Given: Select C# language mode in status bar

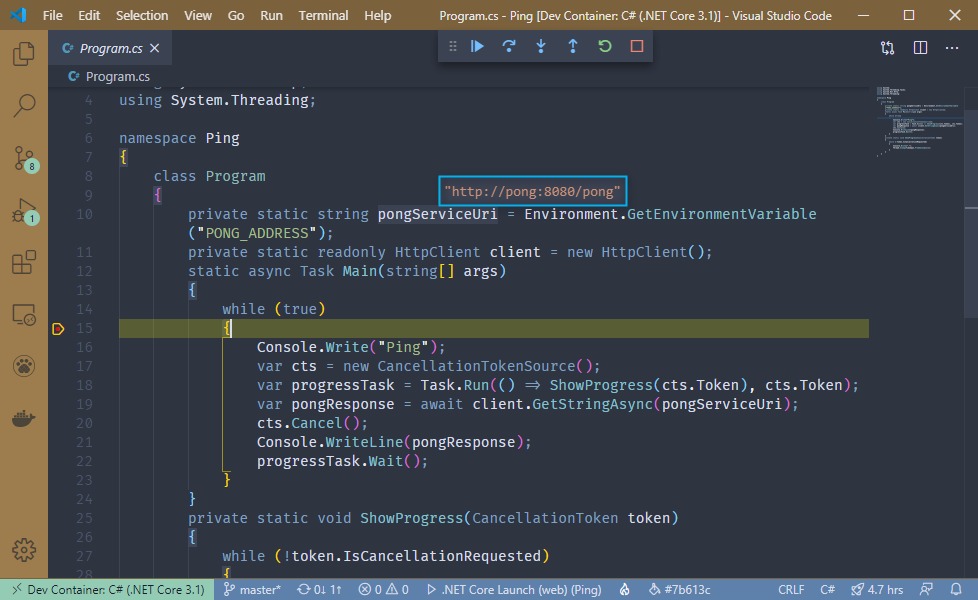Looking at the screenshot, I should pos(827,589).
